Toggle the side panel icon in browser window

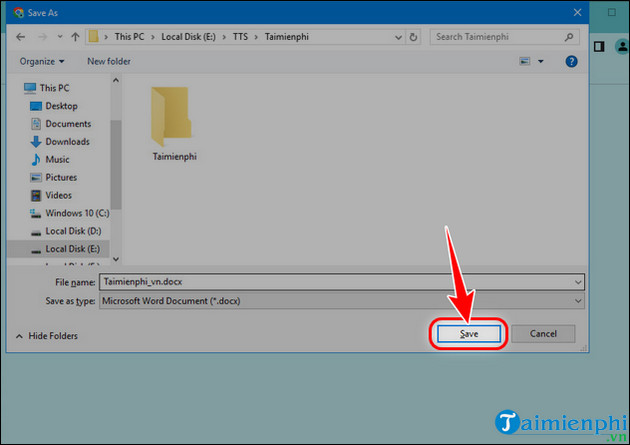click(599, 47)
